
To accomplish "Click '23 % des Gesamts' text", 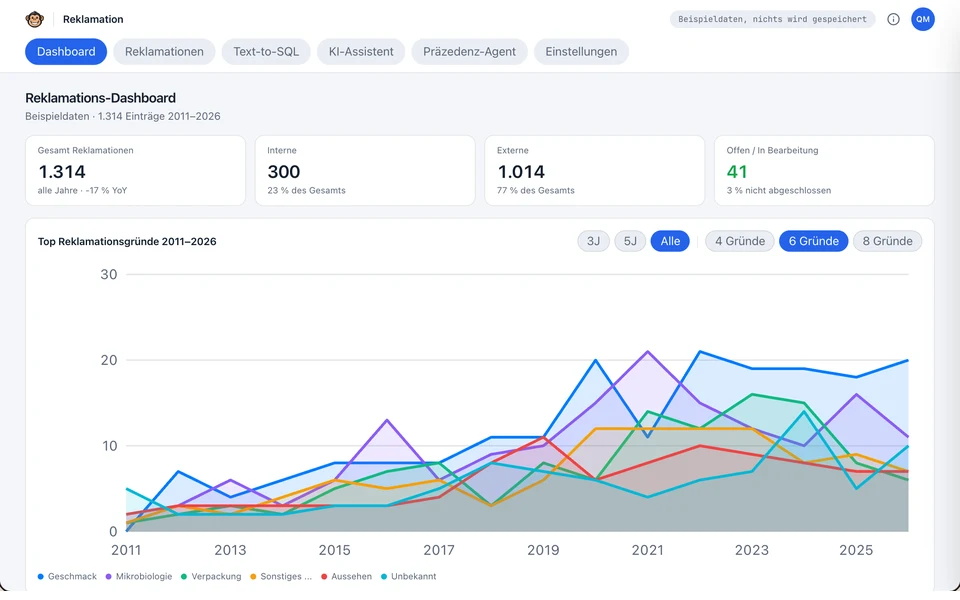I will pyautogui.click(x=306, y=190).
